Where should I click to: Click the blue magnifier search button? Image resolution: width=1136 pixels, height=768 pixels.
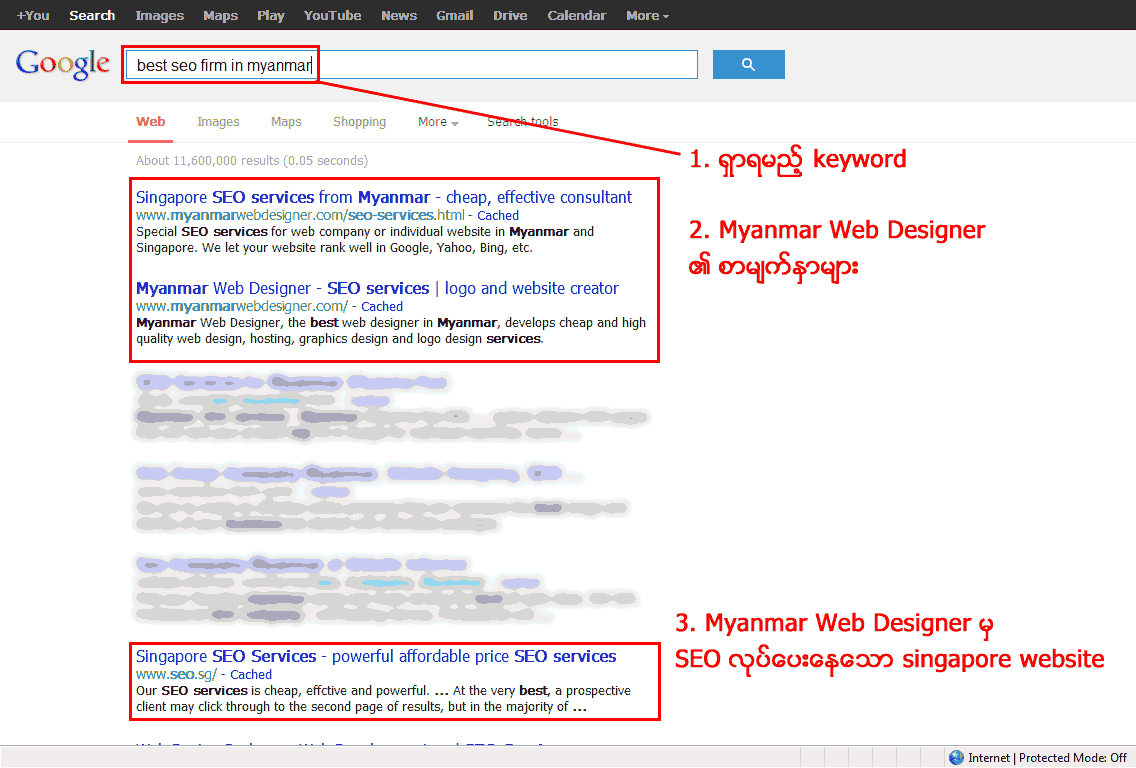pyautogui.click(x=748, y=64)
